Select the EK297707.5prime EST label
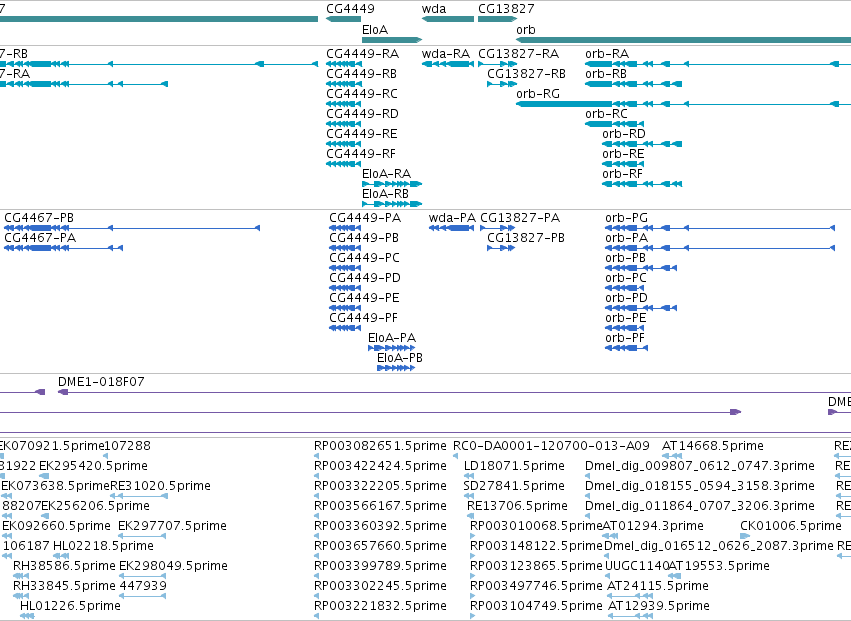This screenshot has width=851, height=621. [x=173, y=526]
